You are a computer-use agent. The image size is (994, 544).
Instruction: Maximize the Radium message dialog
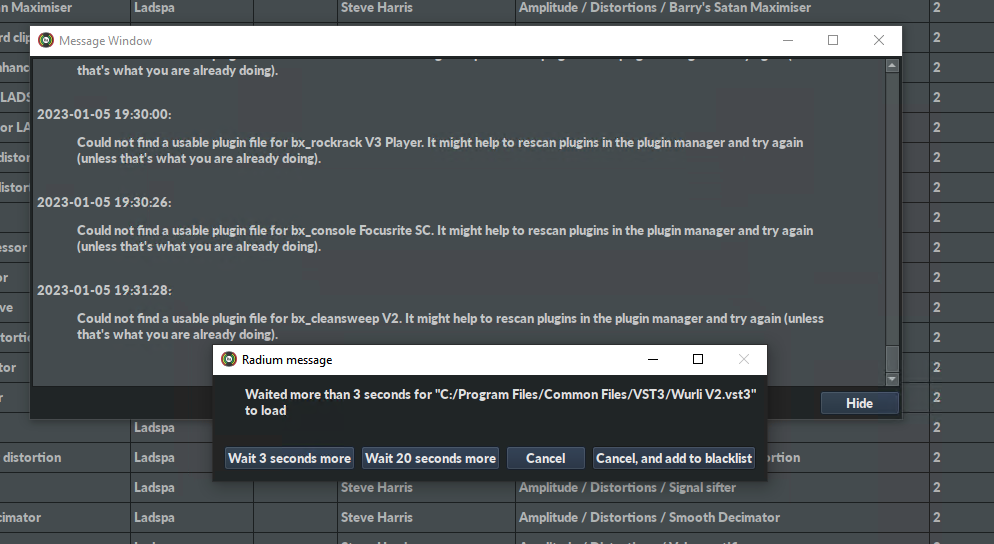click(x=698, y=360)
